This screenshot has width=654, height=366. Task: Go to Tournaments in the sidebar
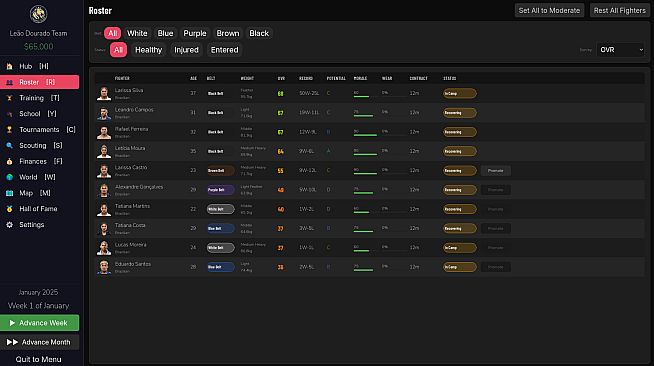pos(40,130)
